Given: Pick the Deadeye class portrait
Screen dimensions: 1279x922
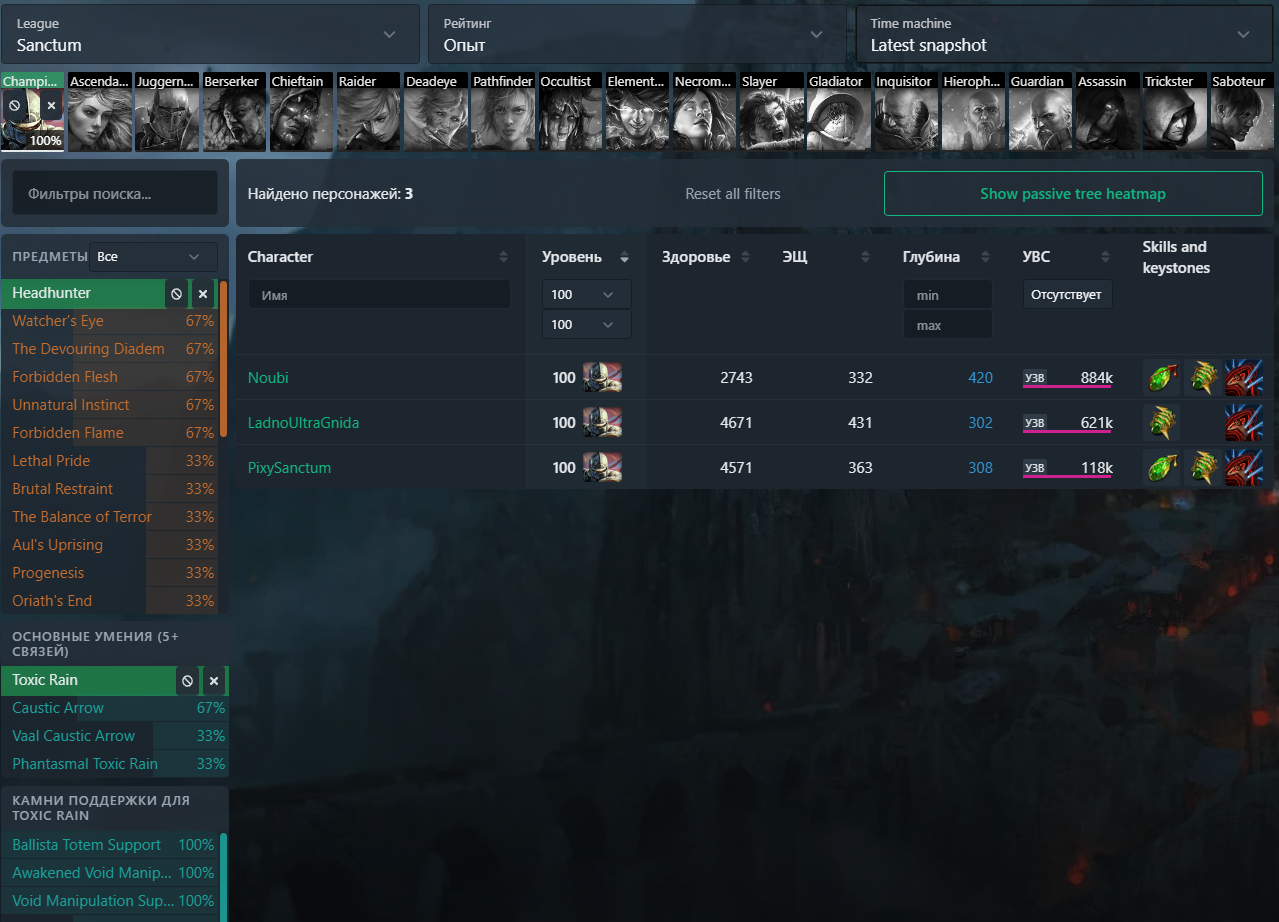Looking at the screenshot, I should [x=436, y=112].
